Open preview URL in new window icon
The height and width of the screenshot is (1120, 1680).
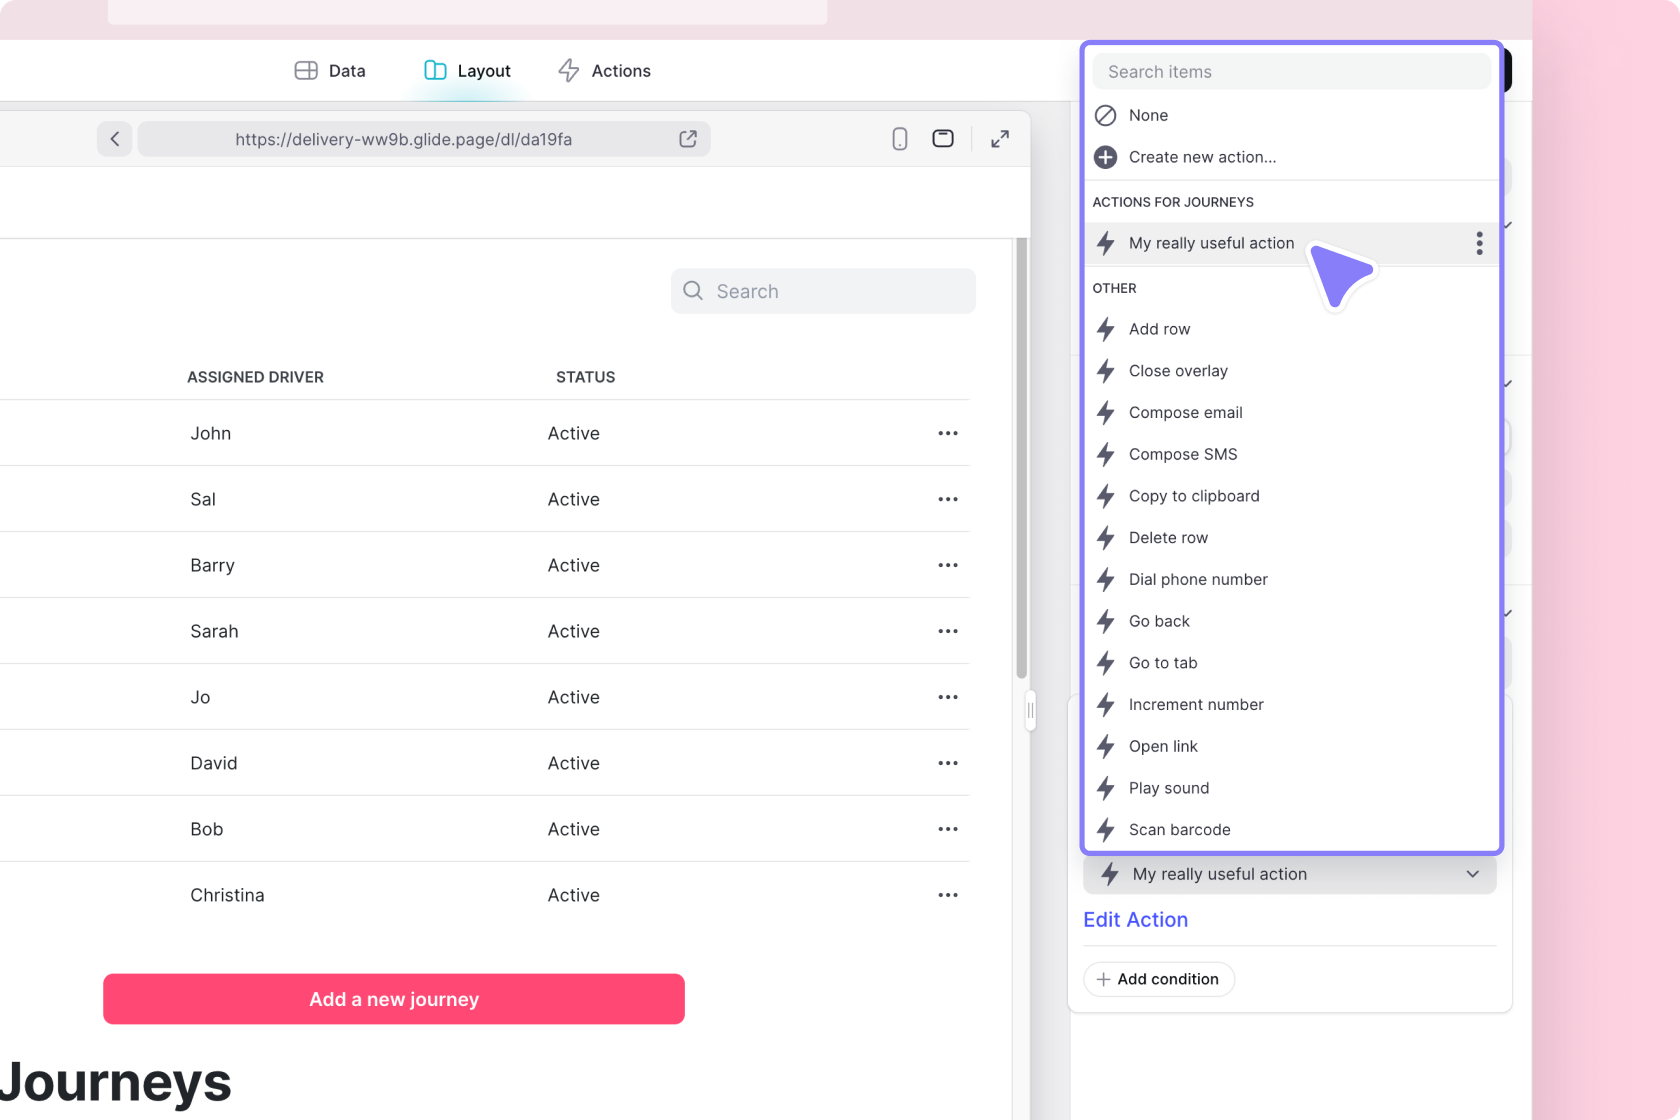click(688, 139)
